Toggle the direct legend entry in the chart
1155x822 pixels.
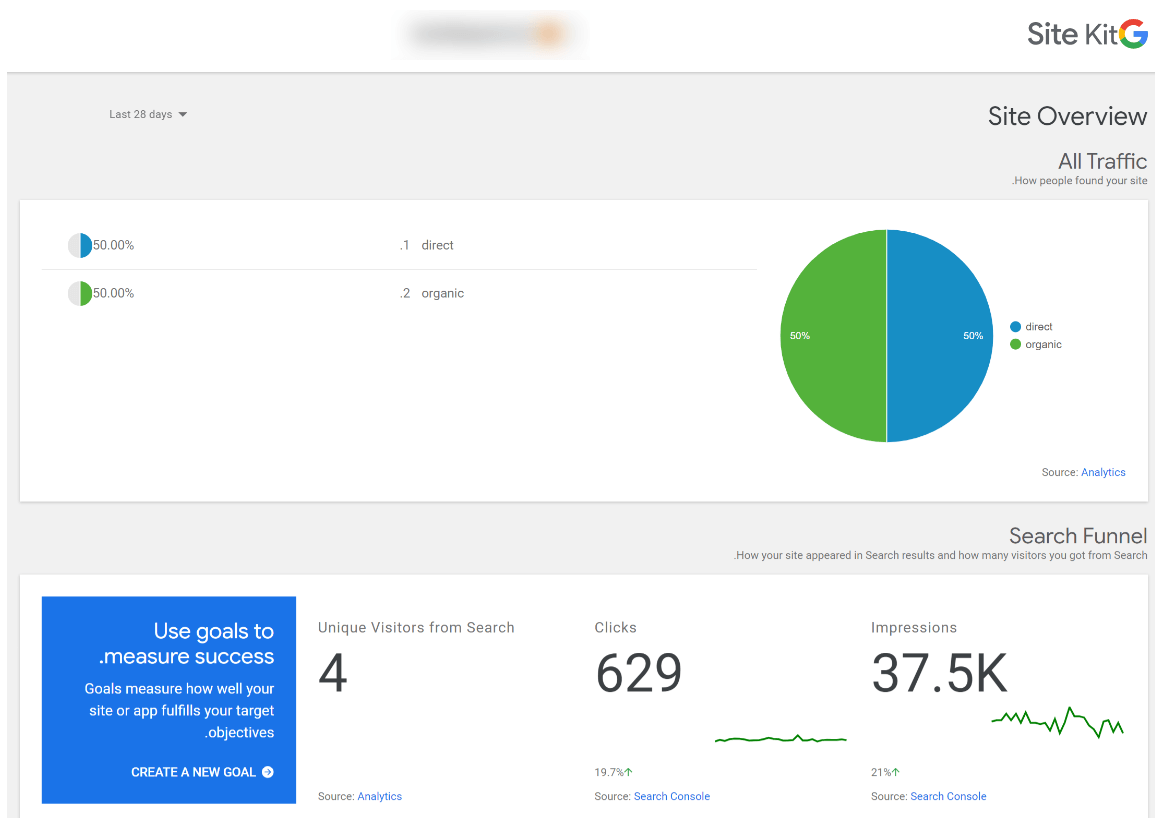(x=1031, y=326)
